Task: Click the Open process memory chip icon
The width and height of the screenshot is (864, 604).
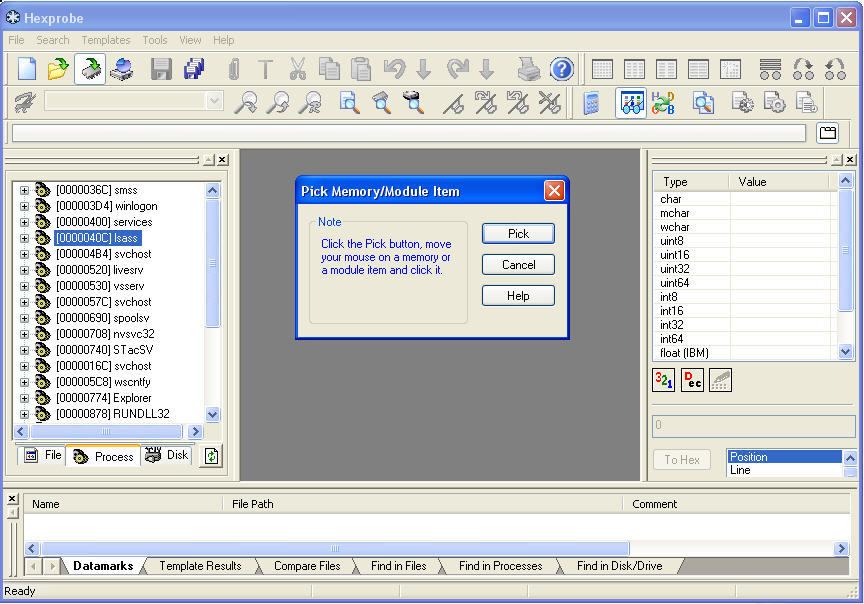Action: pos(90,69)
